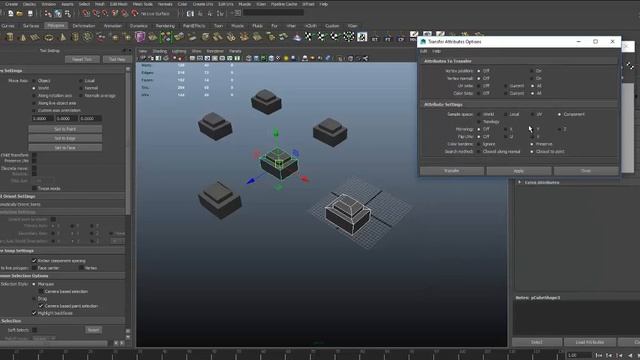Click the first checkered UV mapping shelf icon

pos(308,37)
